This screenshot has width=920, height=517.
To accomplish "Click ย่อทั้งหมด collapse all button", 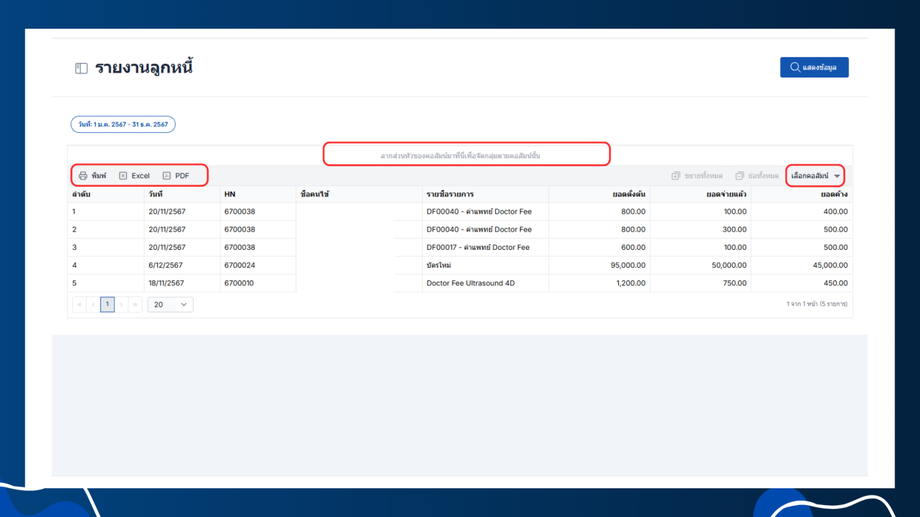I will point(757,175).
